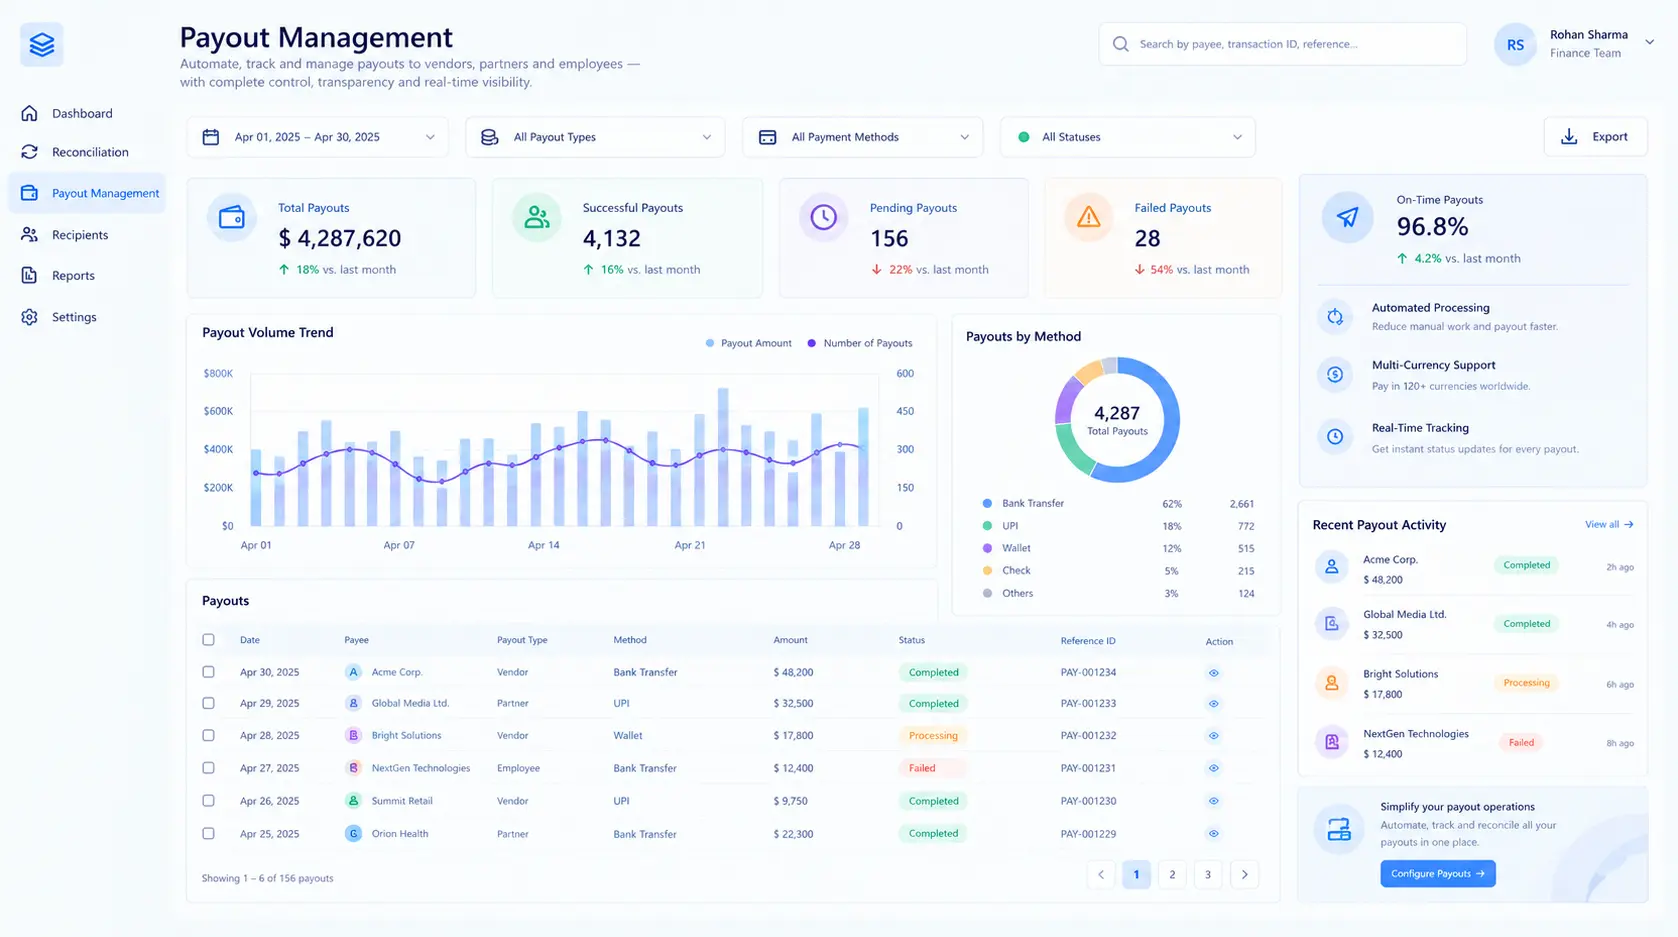Click the On-Time Payouts paper plane icon

[1348, 217]
